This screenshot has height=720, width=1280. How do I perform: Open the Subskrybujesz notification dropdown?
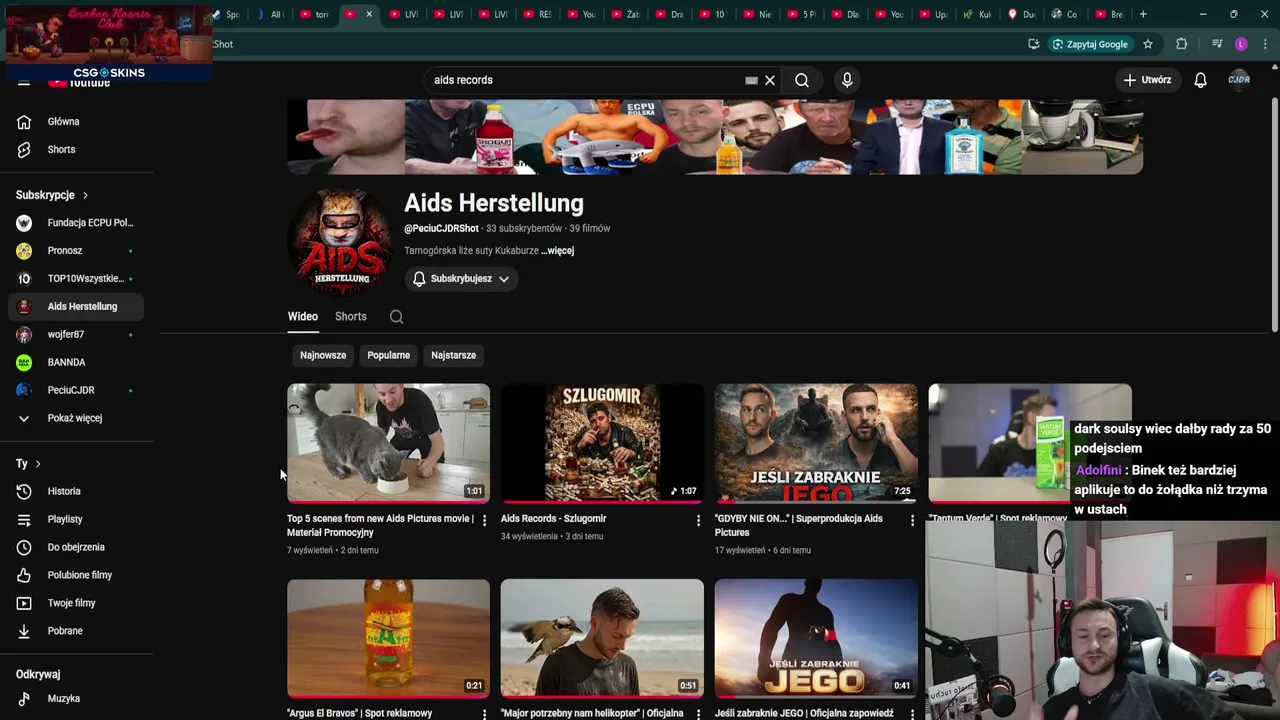pos(461,279)
